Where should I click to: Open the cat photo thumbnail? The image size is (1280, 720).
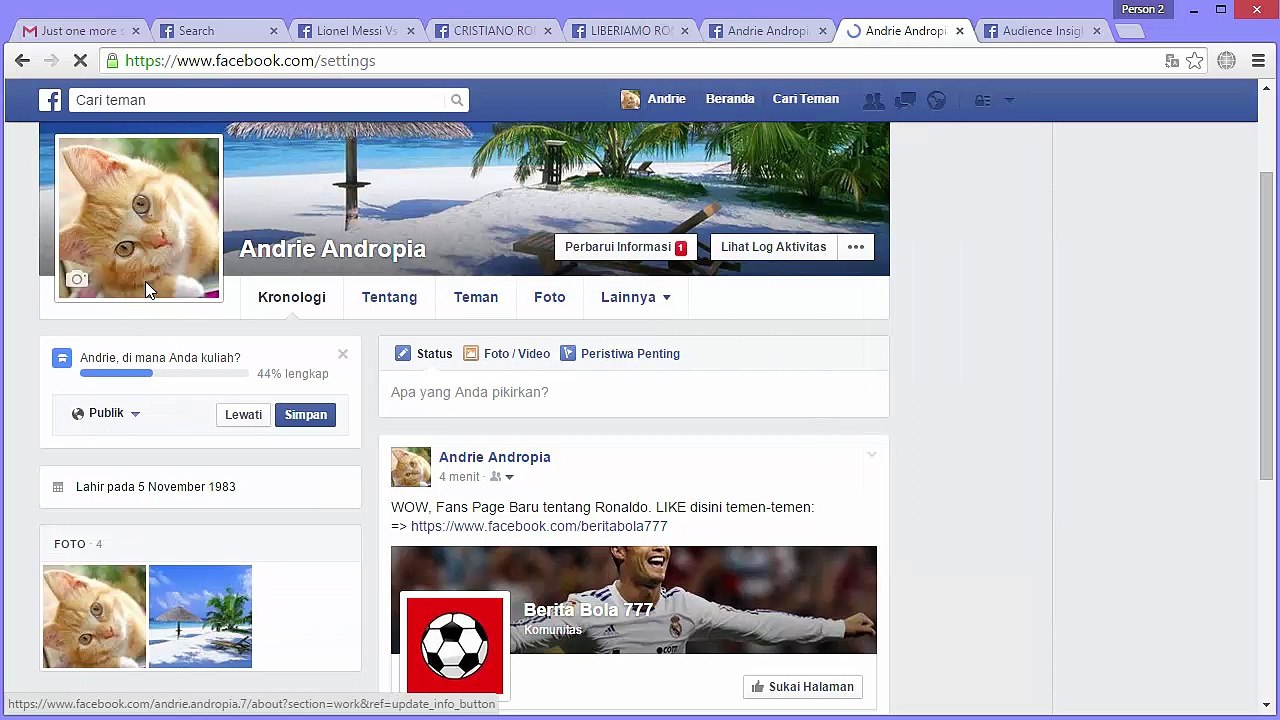click(94, 617)
